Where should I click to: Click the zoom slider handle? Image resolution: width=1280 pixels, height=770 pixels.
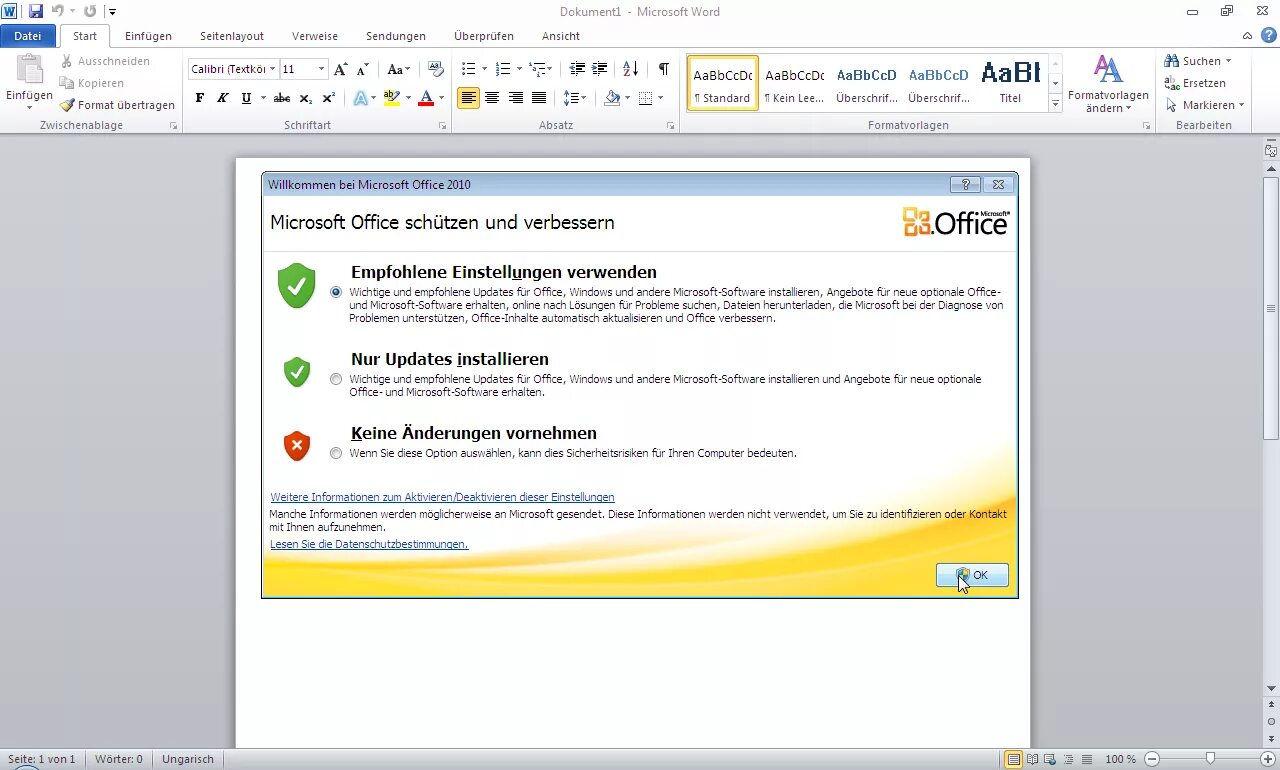1210,759
